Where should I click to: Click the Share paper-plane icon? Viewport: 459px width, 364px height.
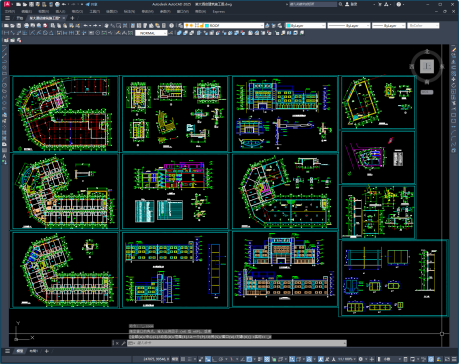(87, 4)
